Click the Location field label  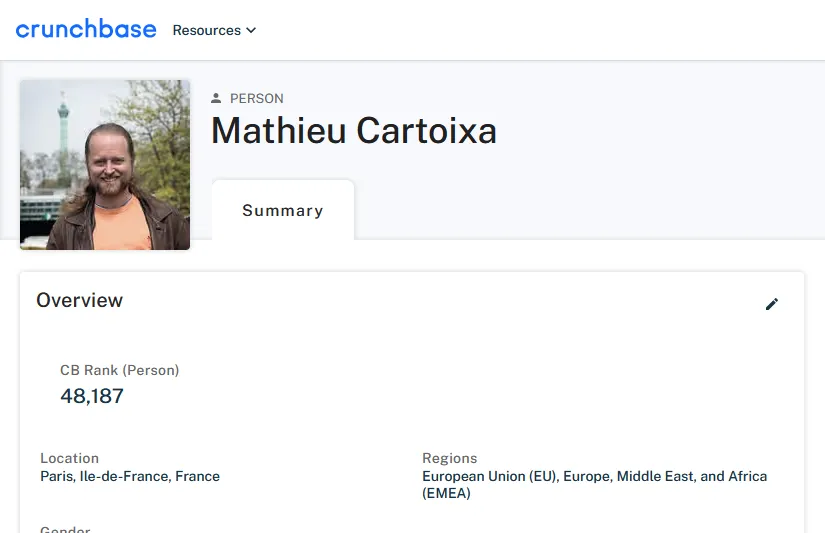pos(69,458)
